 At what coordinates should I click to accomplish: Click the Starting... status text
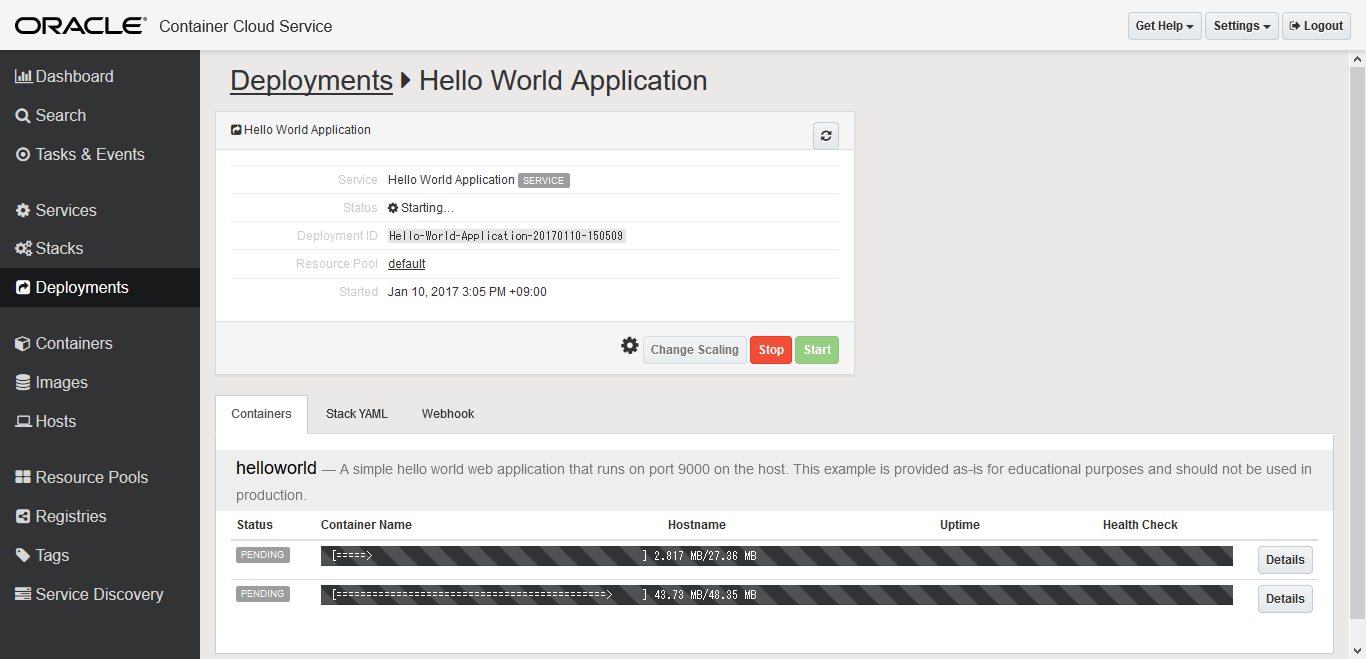tap(427, 208)
